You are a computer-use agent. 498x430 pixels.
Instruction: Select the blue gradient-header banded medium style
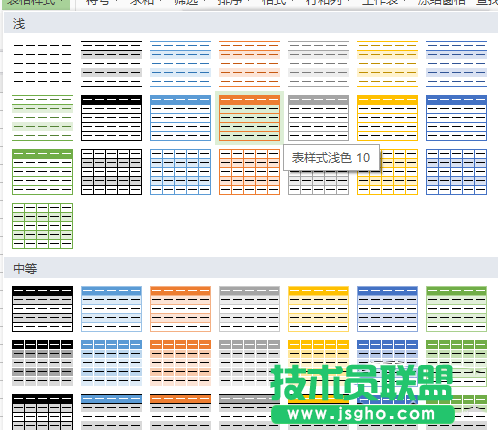click(111, 309)
